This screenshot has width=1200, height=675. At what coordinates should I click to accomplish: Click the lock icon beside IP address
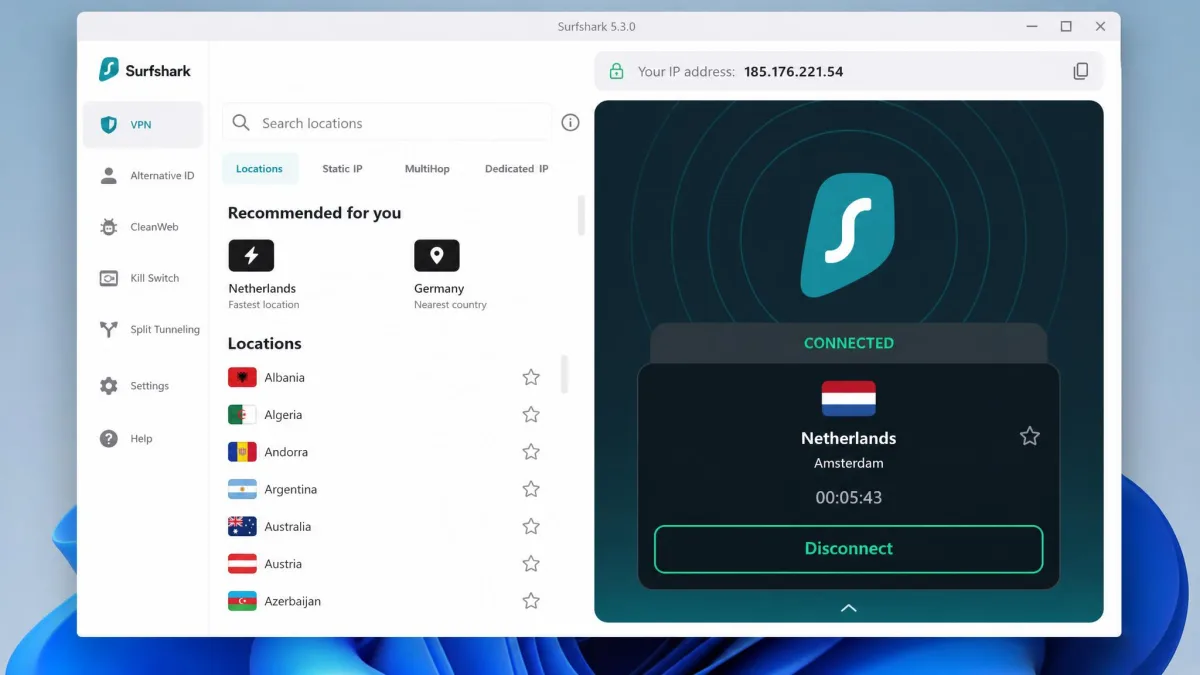coord(617,71)
